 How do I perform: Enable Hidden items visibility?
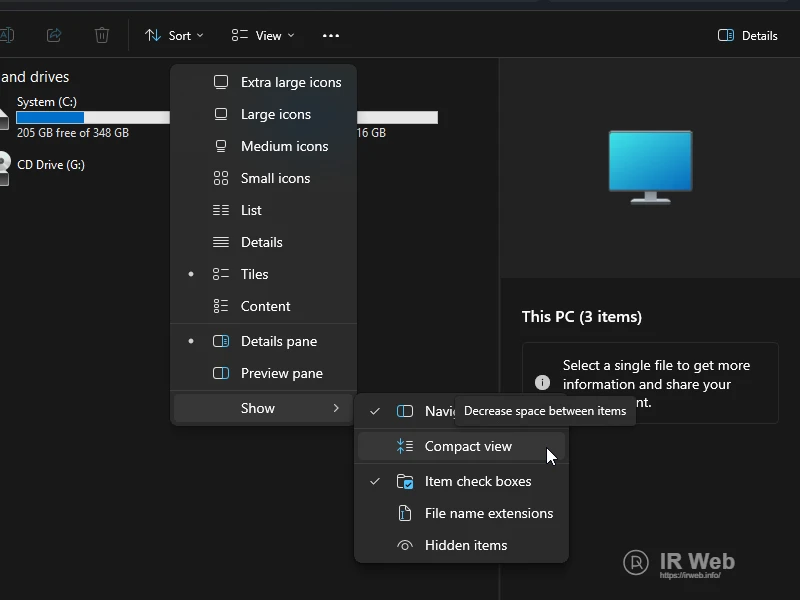[465, 545]
